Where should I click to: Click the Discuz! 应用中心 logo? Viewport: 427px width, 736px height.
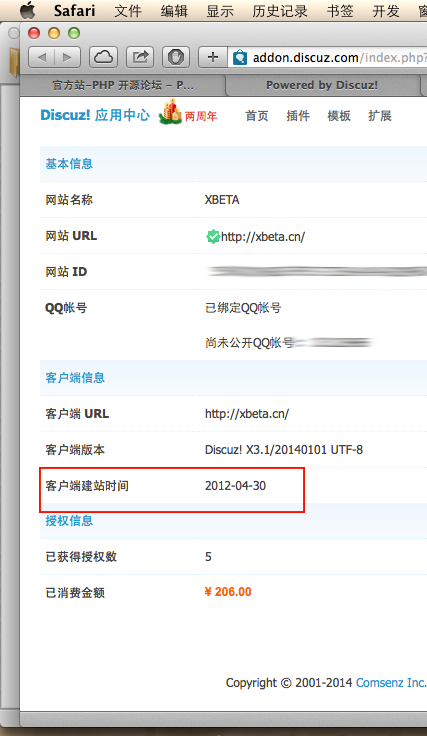[95, 115]
